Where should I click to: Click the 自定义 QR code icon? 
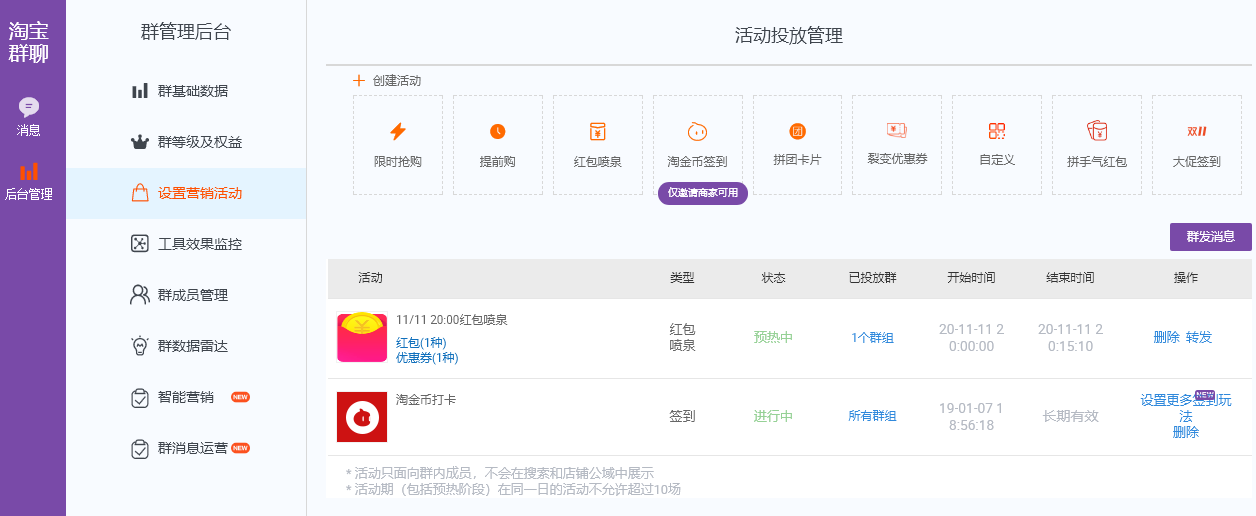996,131
